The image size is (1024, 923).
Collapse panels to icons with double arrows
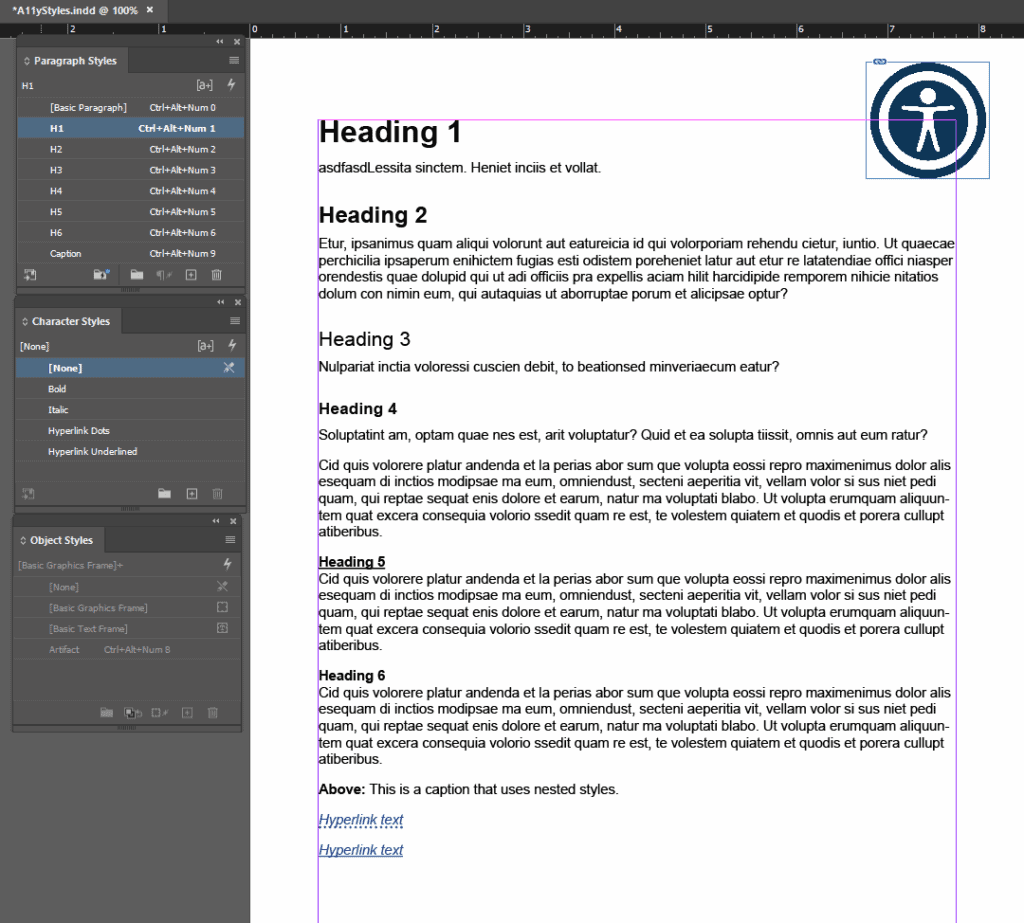click(x=220, y=42)
